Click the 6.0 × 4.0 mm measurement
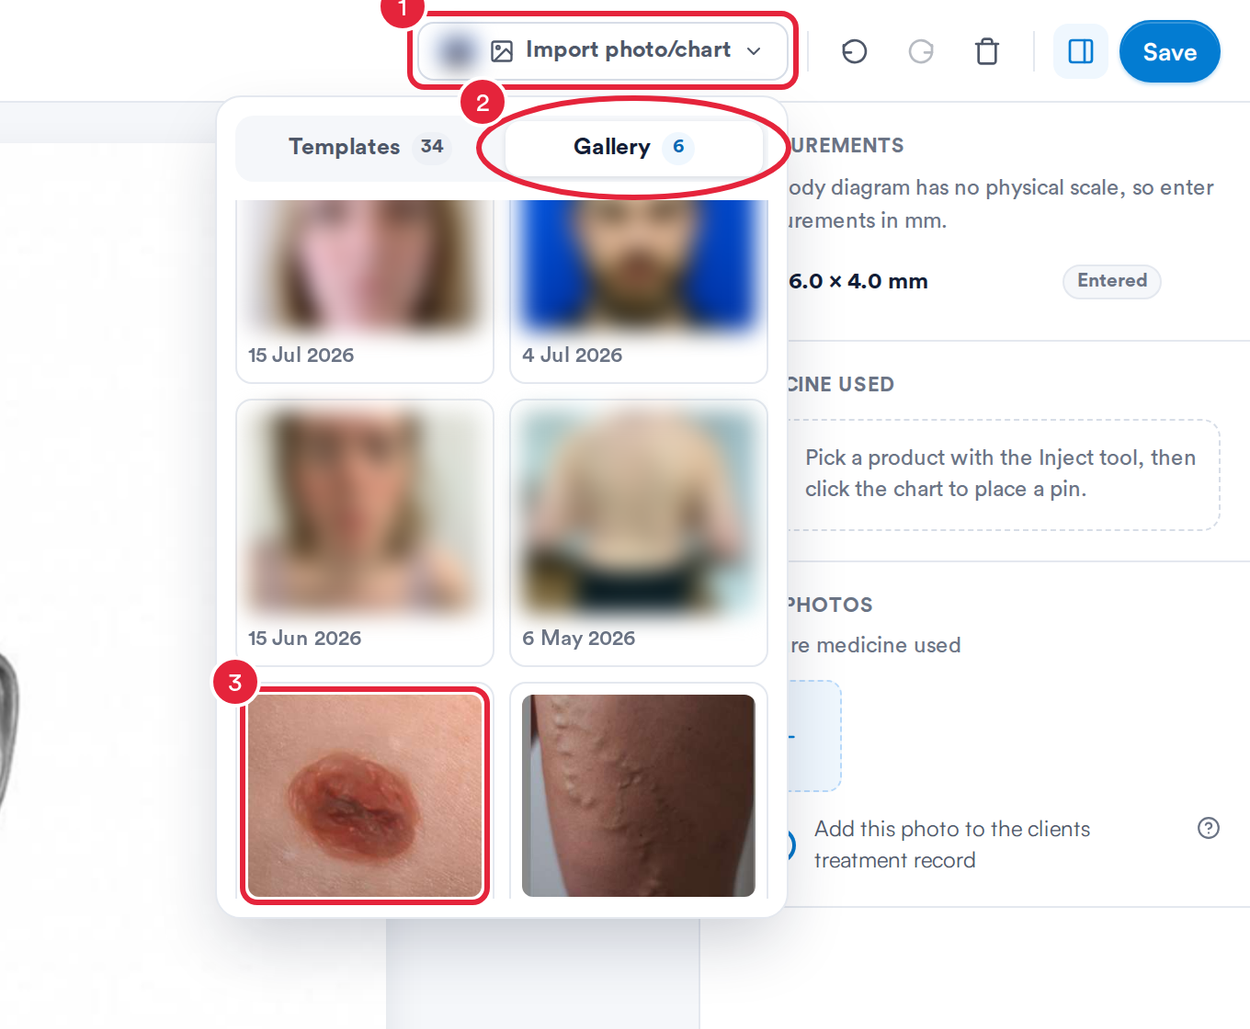 pyautogui.click(x=858, y=281)
